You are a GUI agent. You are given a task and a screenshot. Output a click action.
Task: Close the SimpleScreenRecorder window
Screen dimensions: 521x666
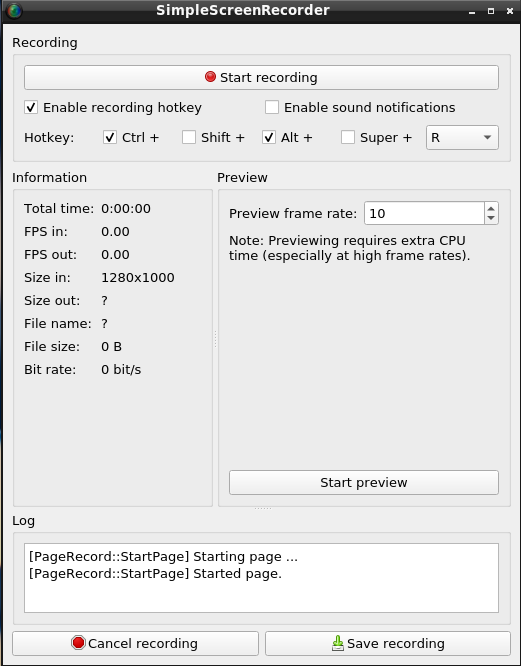pyautogui.click(x=510, y=11)
